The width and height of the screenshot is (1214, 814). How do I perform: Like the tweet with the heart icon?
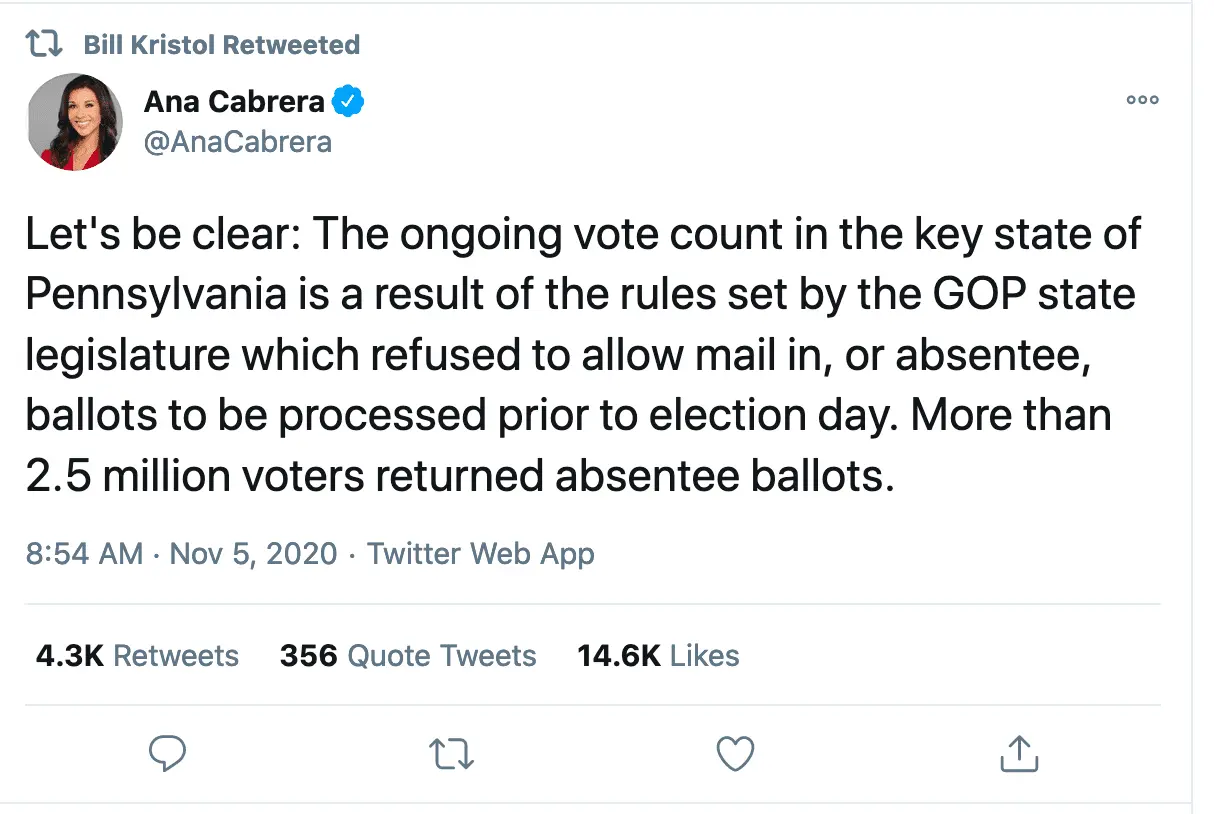click(736, 753)
